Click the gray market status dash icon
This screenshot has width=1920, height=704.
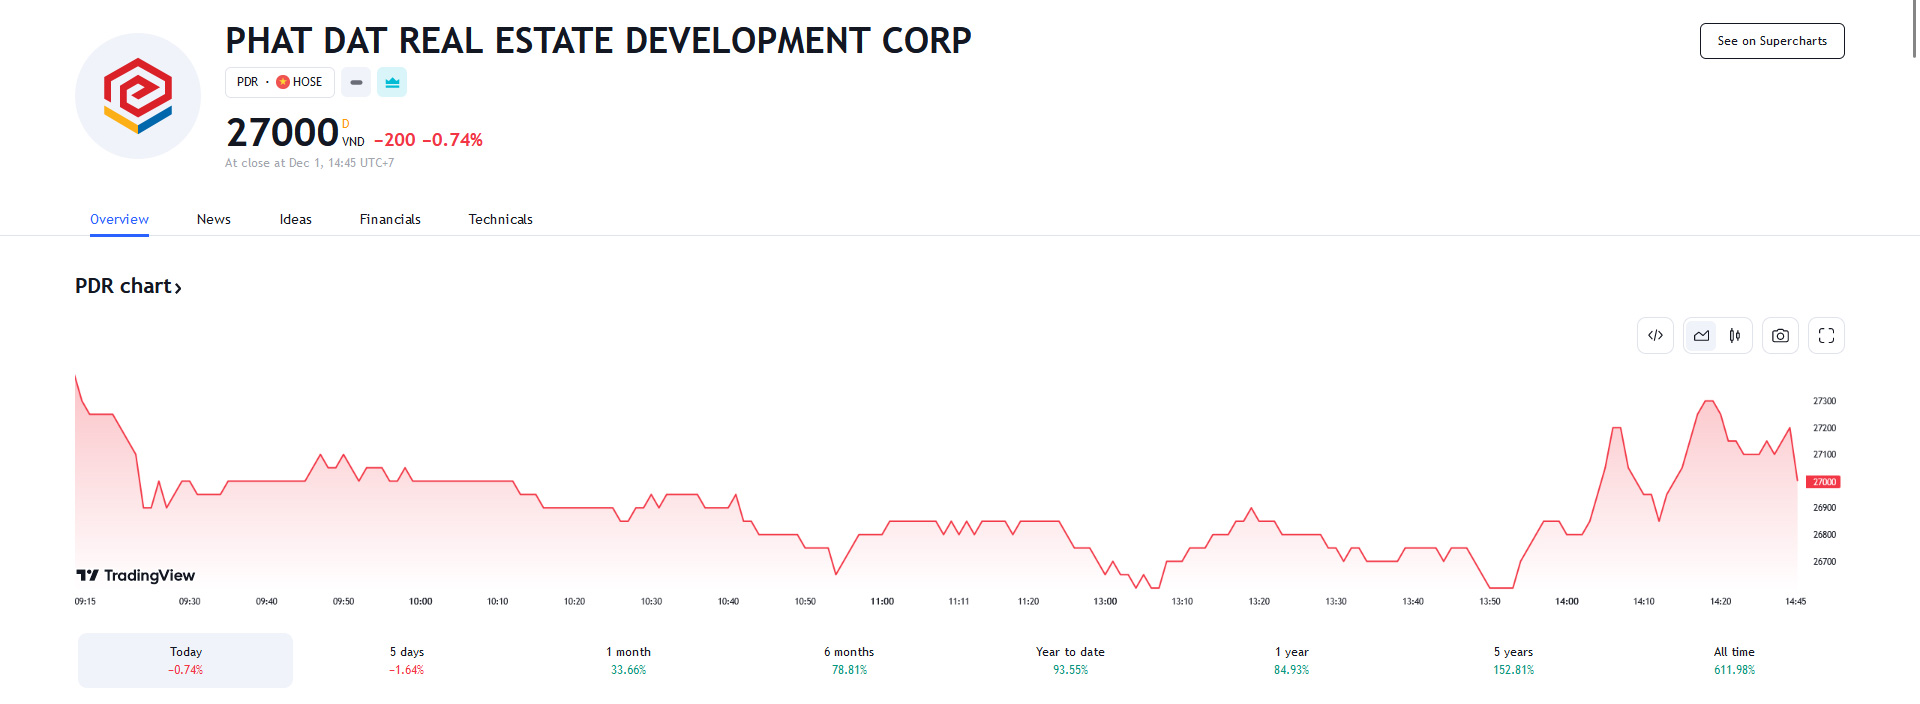pos(356,82)
